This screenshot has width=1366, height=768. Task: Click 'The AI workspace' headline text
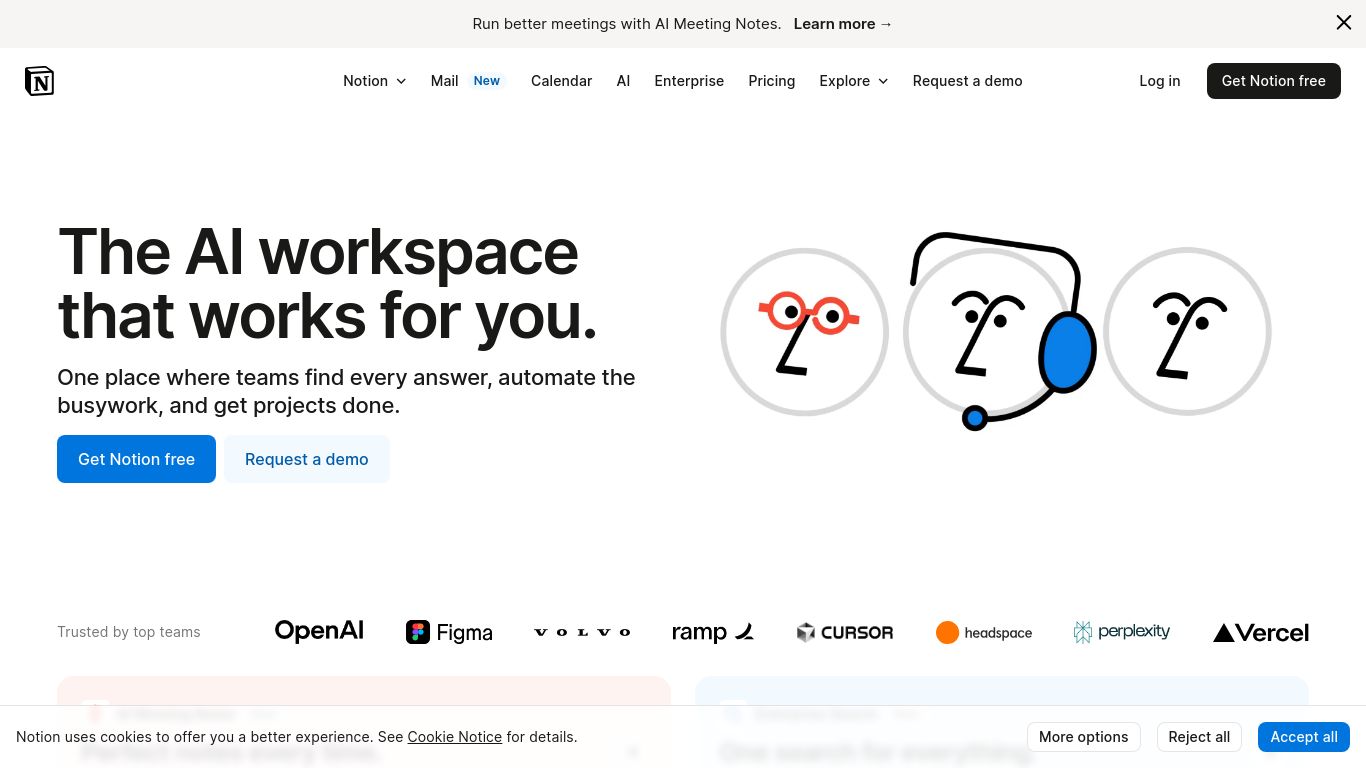318,251
